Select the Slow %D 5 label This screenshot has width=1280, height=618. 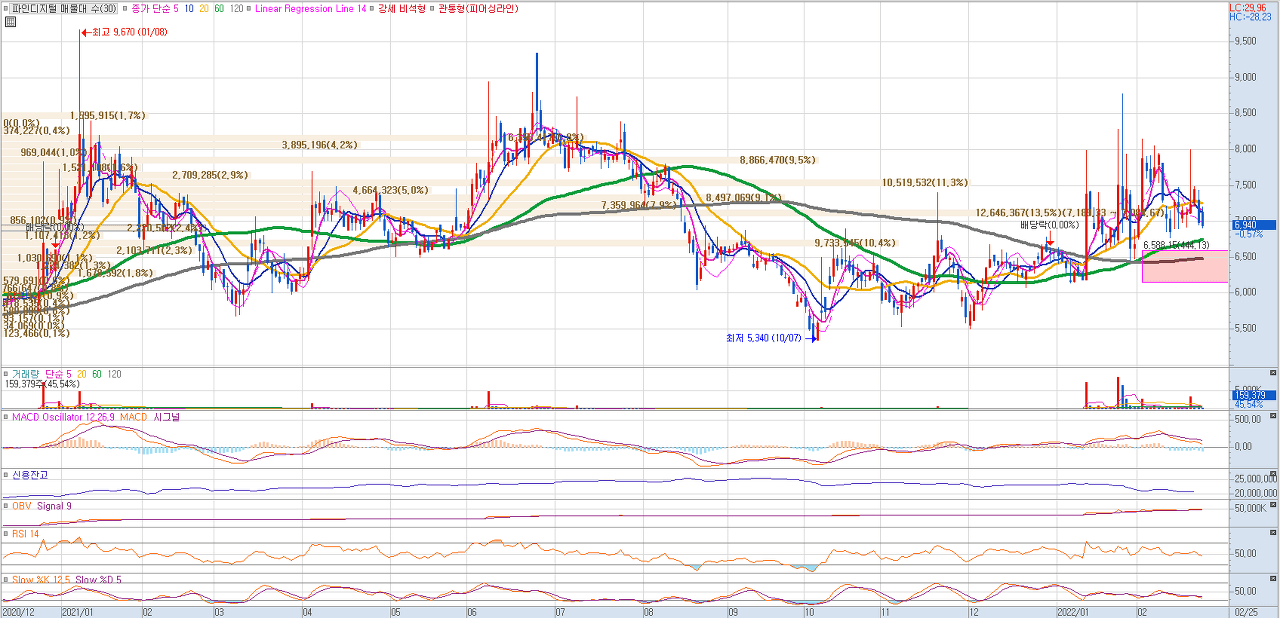(100, 579)
